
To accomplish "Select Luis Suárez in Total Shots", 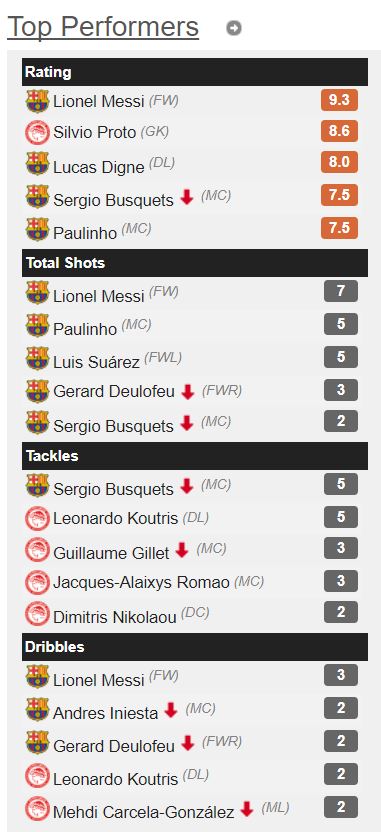I will pos(96,362).
